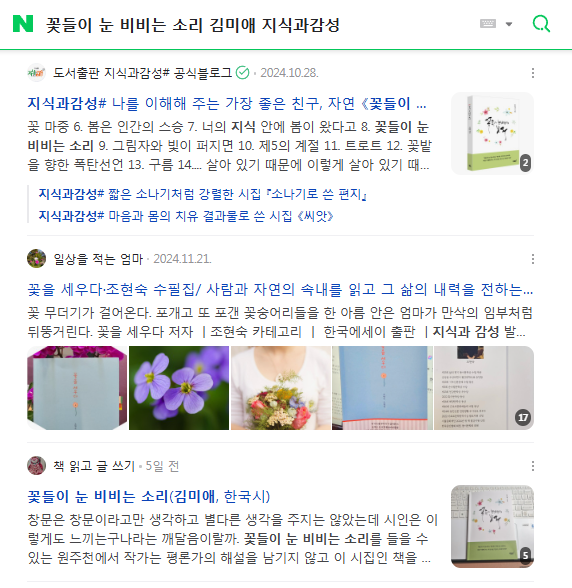Open more options for 책 읽고 글 쓰기 result
The image size is (572, 588).
click(533, 466)
